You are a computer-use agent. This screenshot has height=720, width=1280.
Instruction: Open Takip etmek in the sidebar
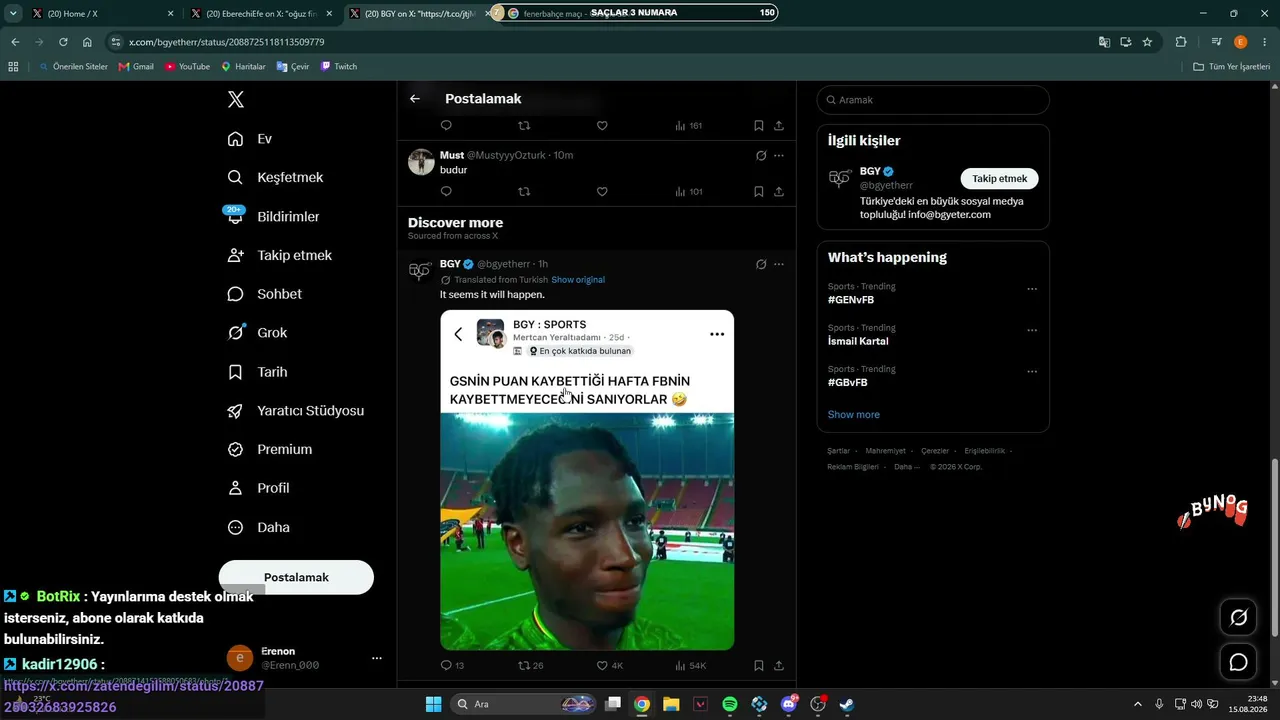tap(279, 255)
